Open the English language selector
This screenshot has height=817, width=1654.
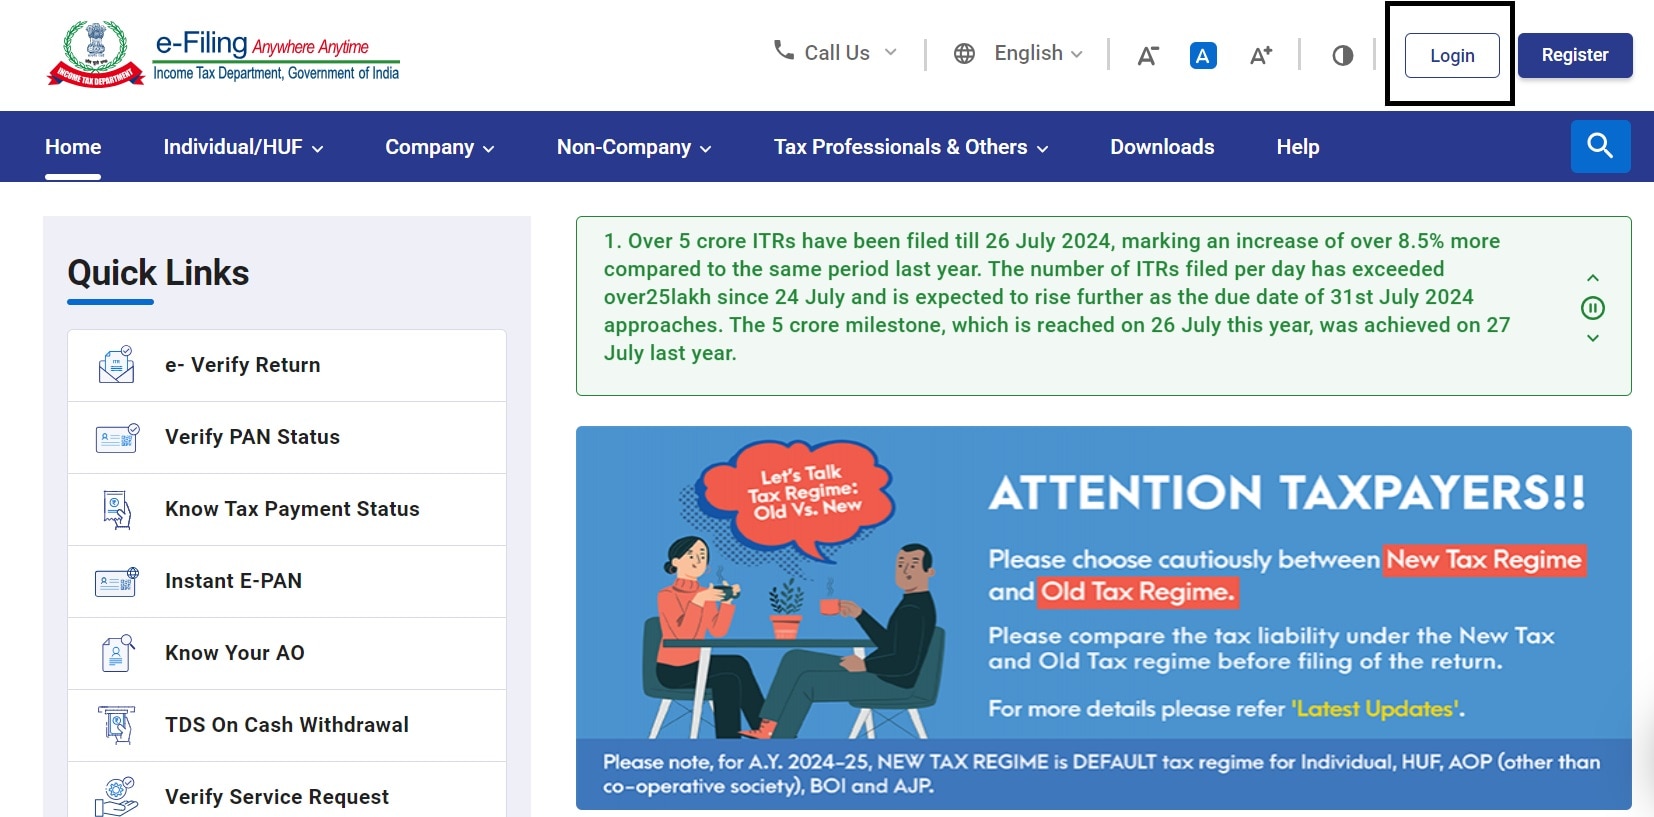click(1019, 53)
